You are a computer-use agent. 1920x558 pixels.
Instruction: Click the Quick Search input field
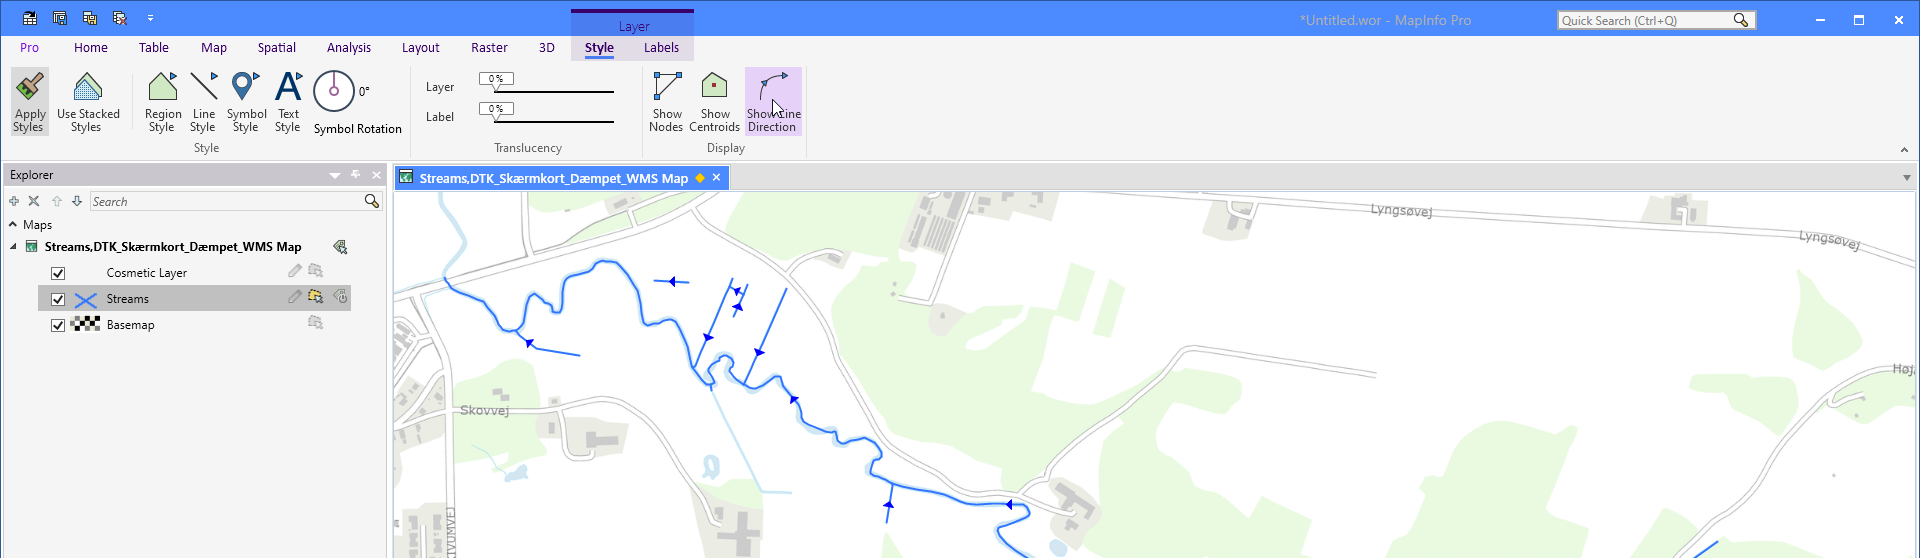coord(1645,20)
